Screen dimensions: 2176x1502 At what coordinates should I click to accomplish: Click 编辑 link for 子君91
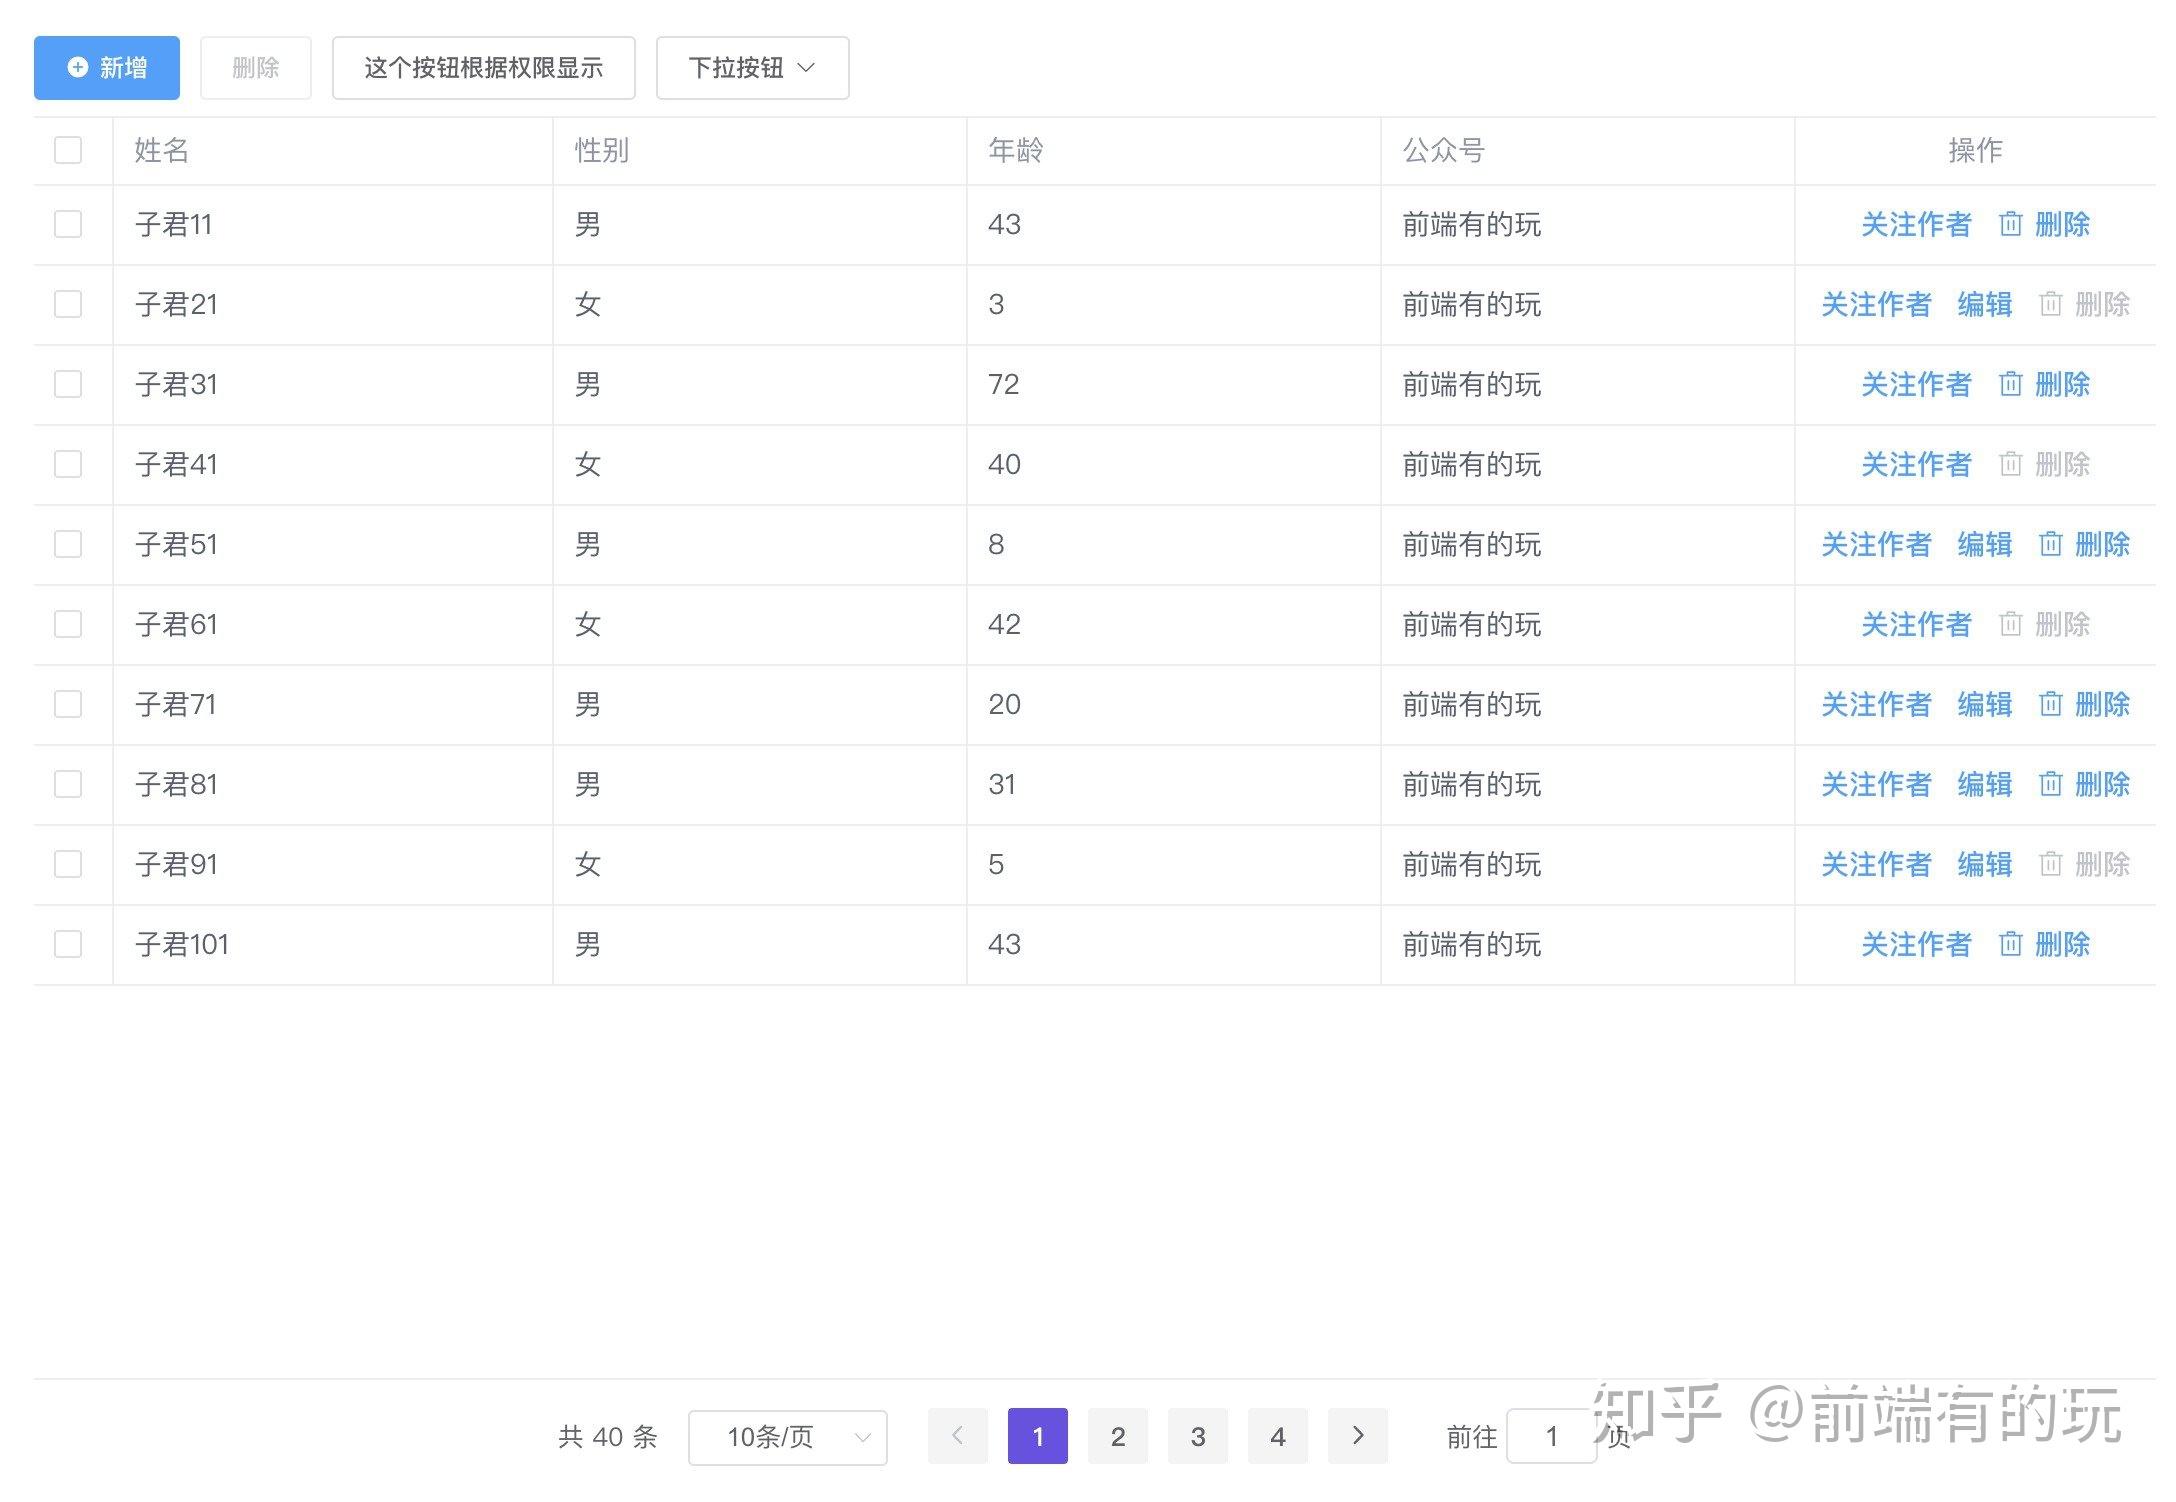point(1984,864)
